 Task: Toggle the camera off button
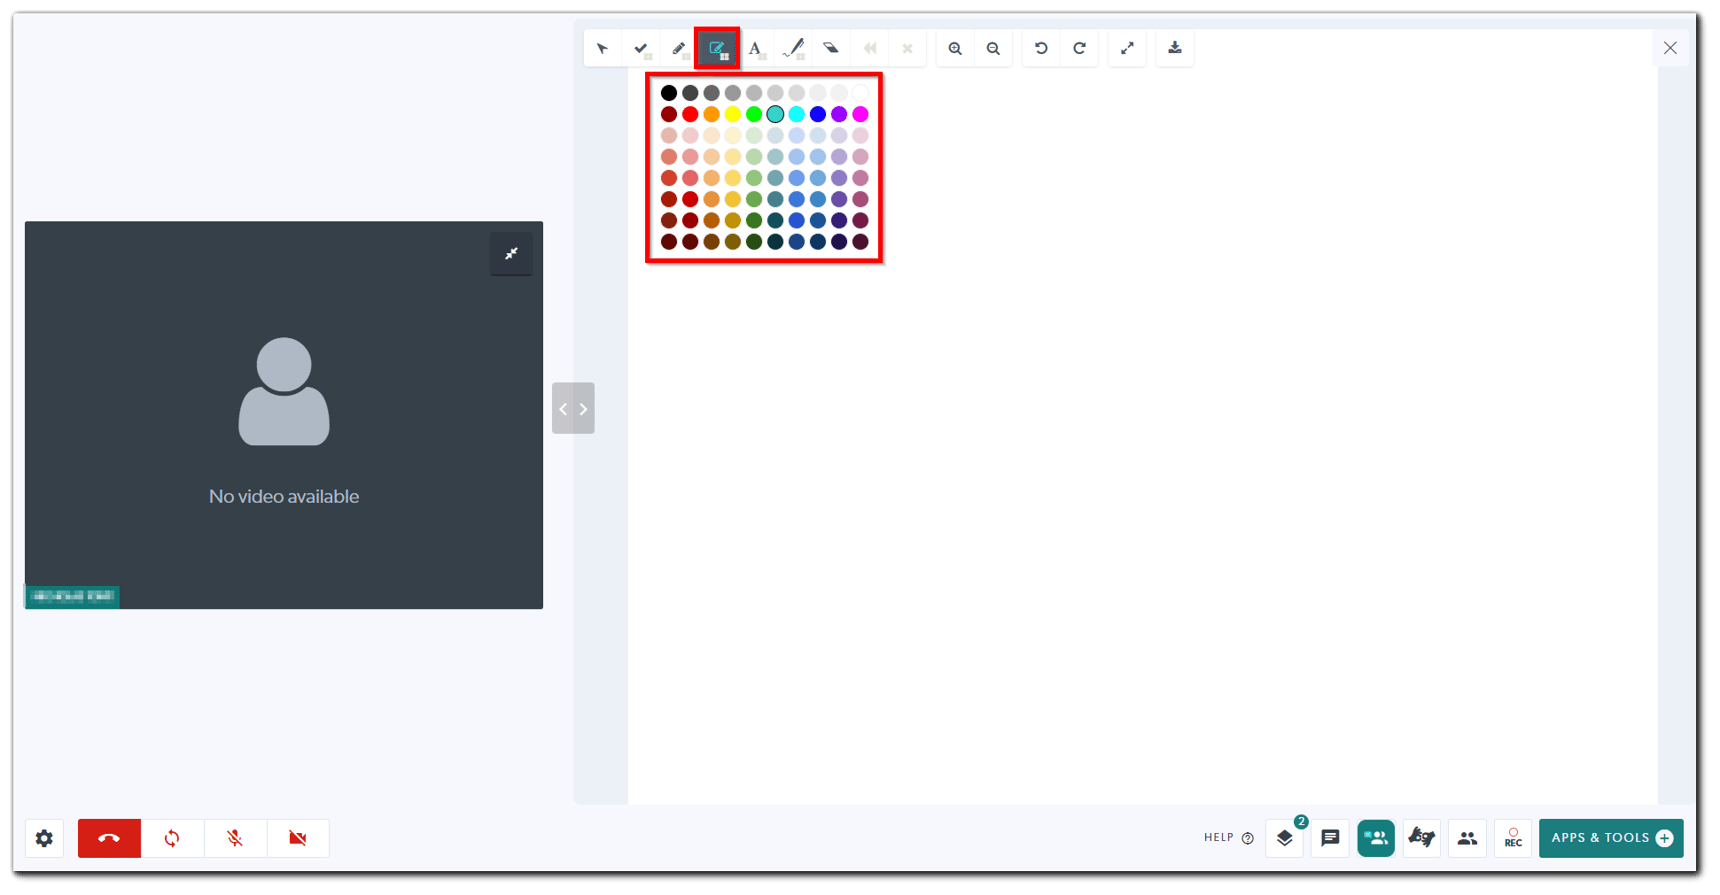click(297, 838)
